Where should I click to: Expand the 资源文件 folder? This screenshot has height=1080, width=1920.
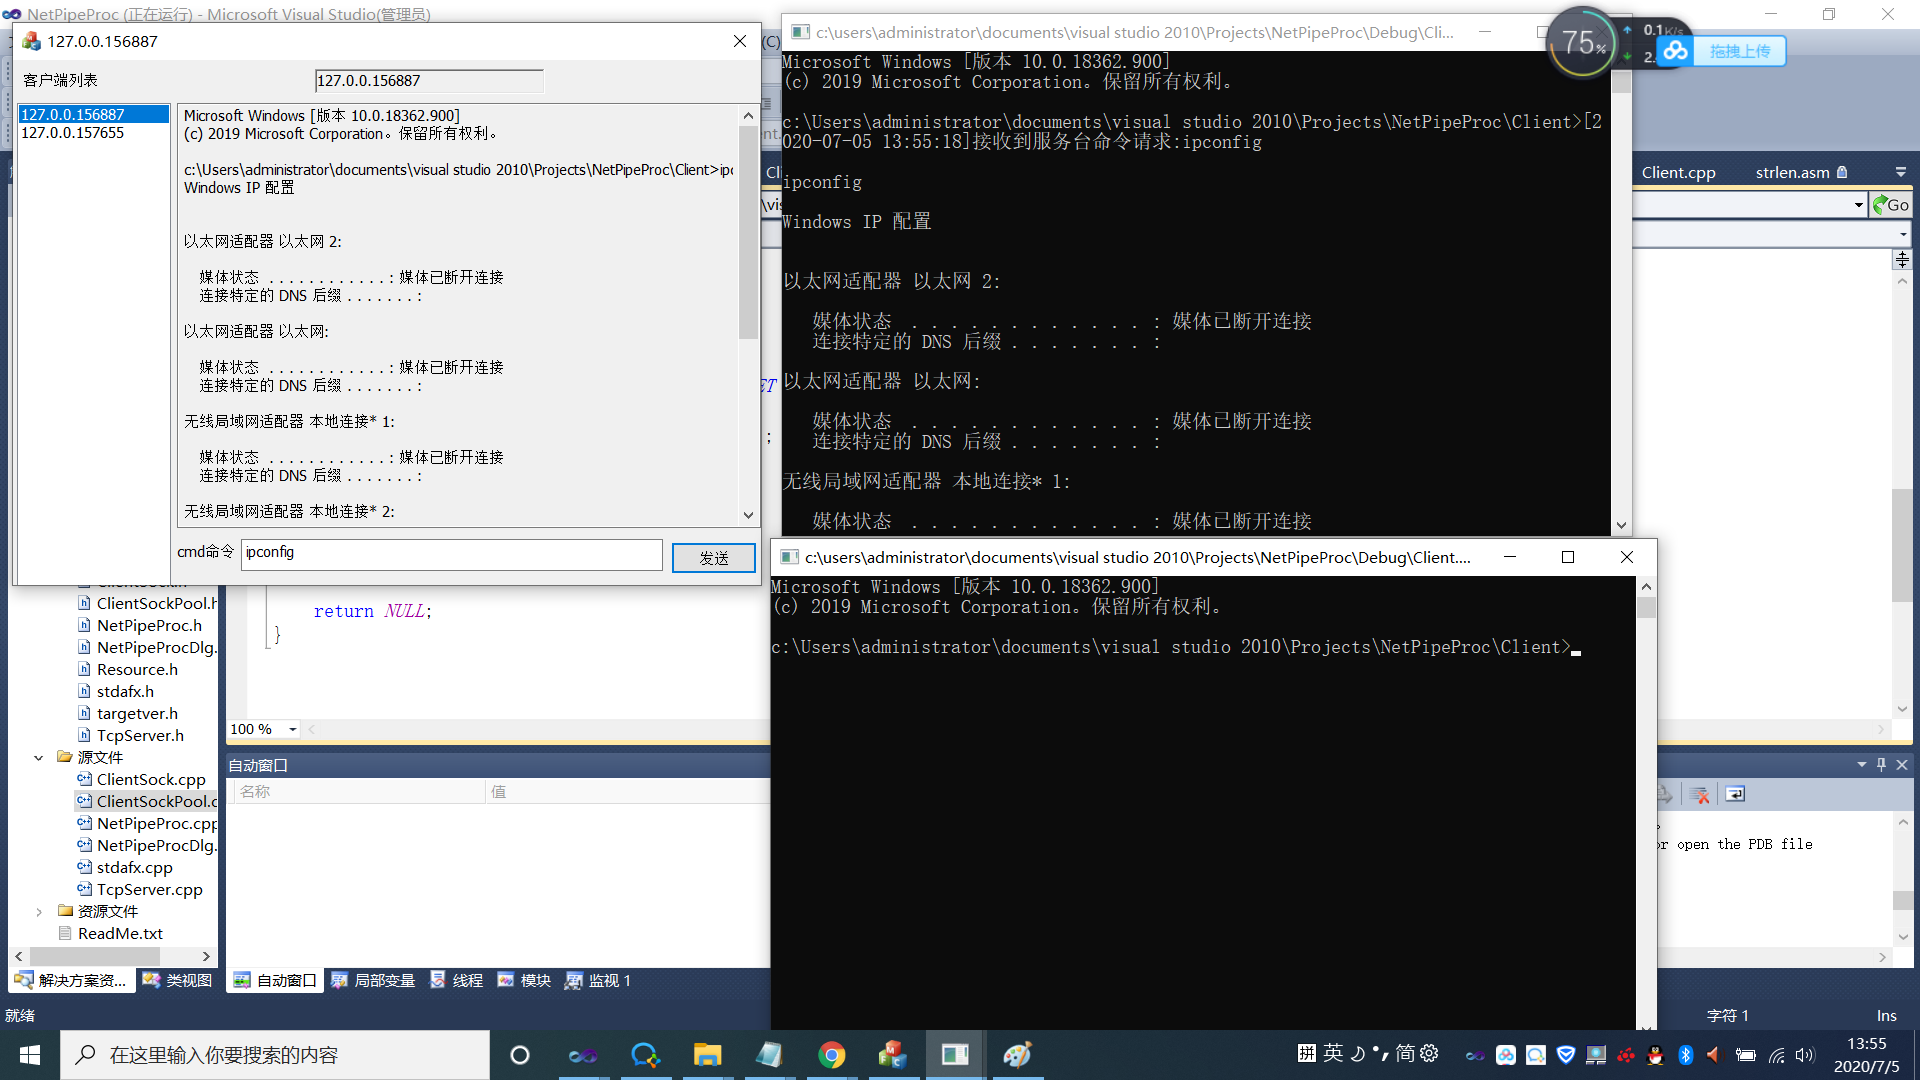(39, 912)
